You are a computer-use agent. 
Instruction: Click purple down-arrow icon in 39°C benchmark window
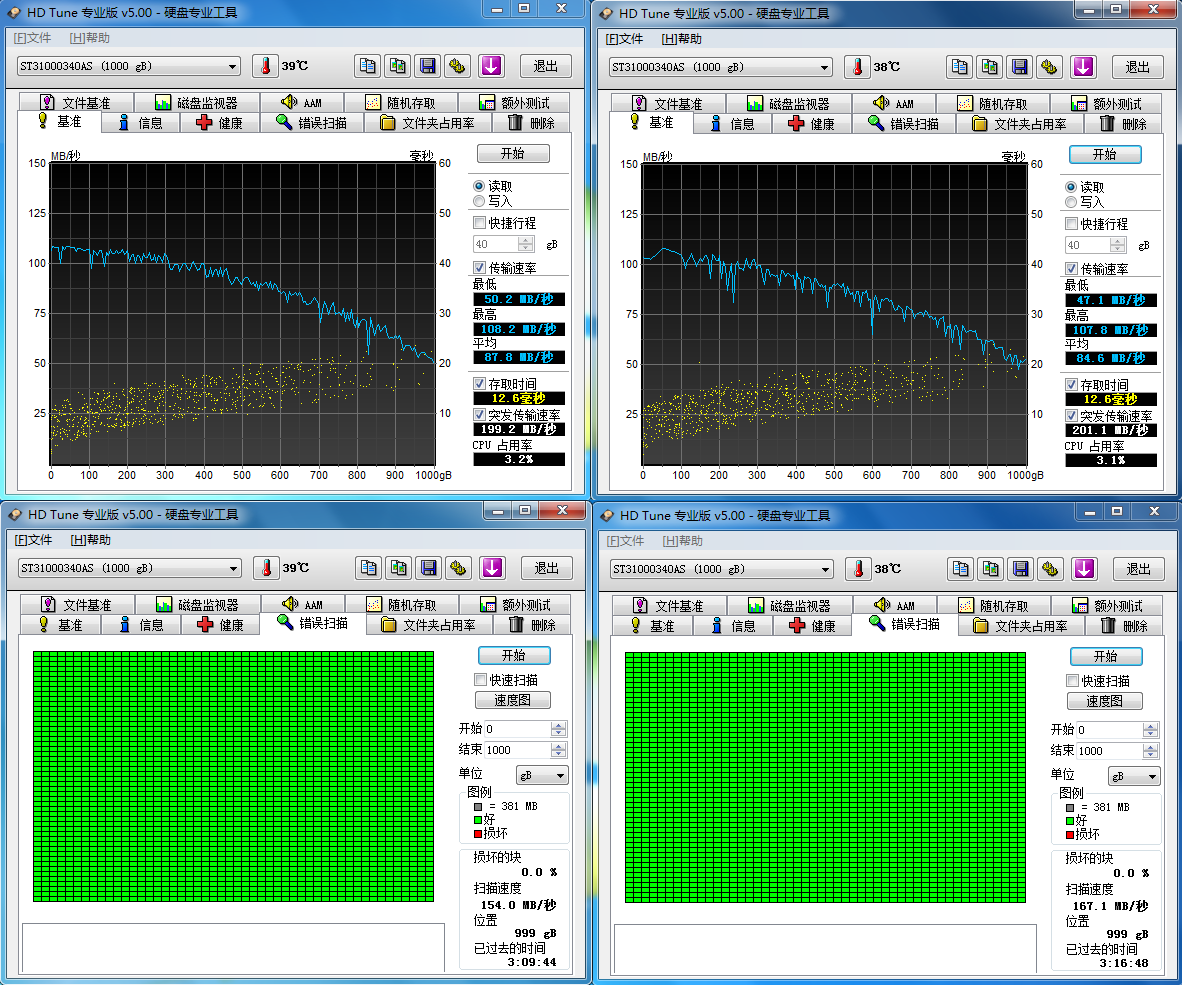491,66
